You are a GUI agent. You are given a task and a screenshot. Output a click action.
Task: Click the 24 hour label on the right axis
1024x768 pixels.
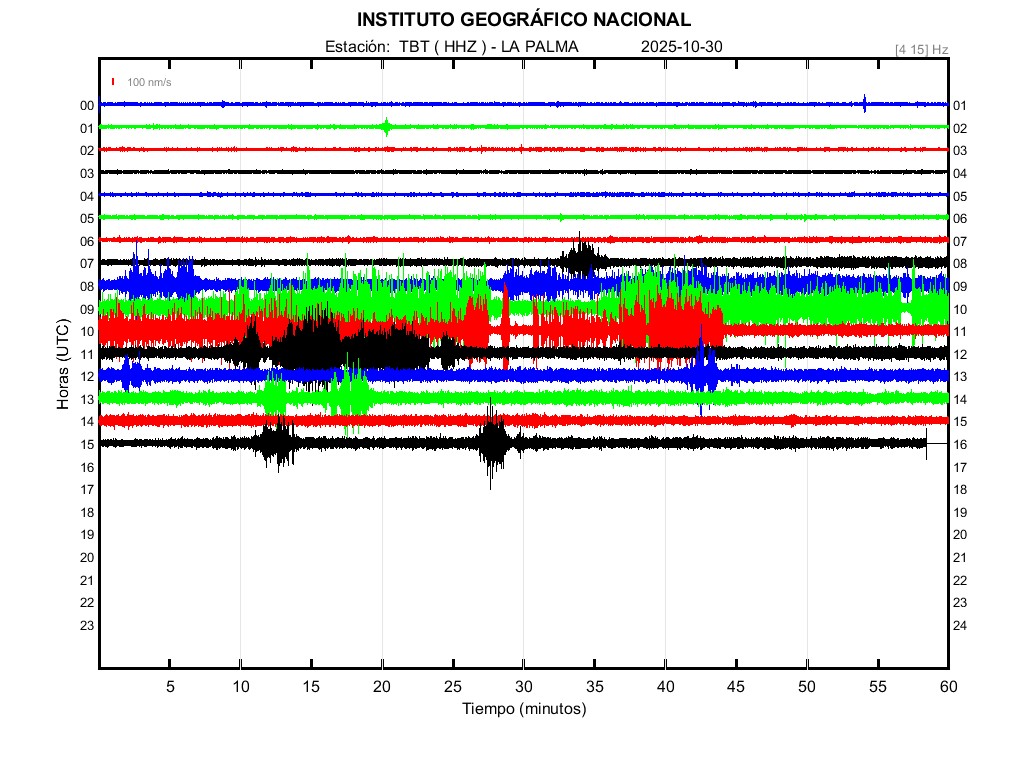pyautogui.click(x=959, y=625)
